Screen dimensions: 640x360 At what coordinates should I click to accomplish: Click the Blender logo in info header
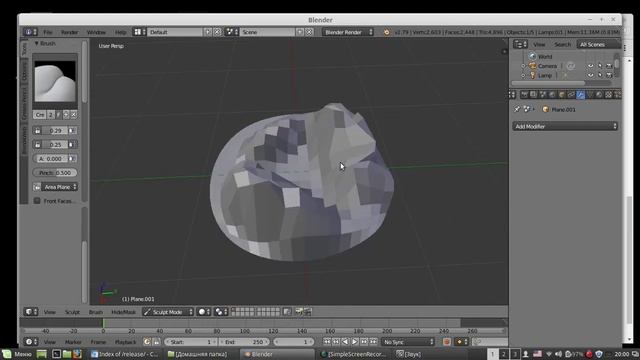[x=386, y=32]
